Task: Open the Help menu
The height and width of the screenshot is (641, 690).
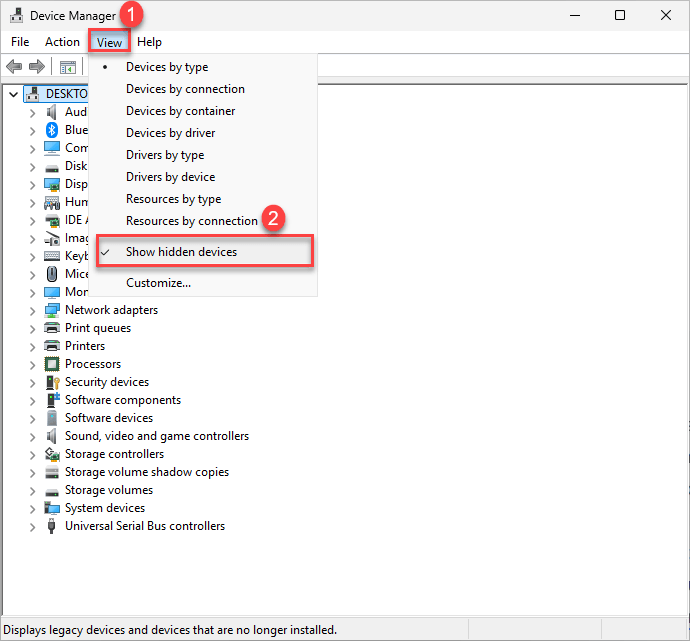Action: coord(149,42)
